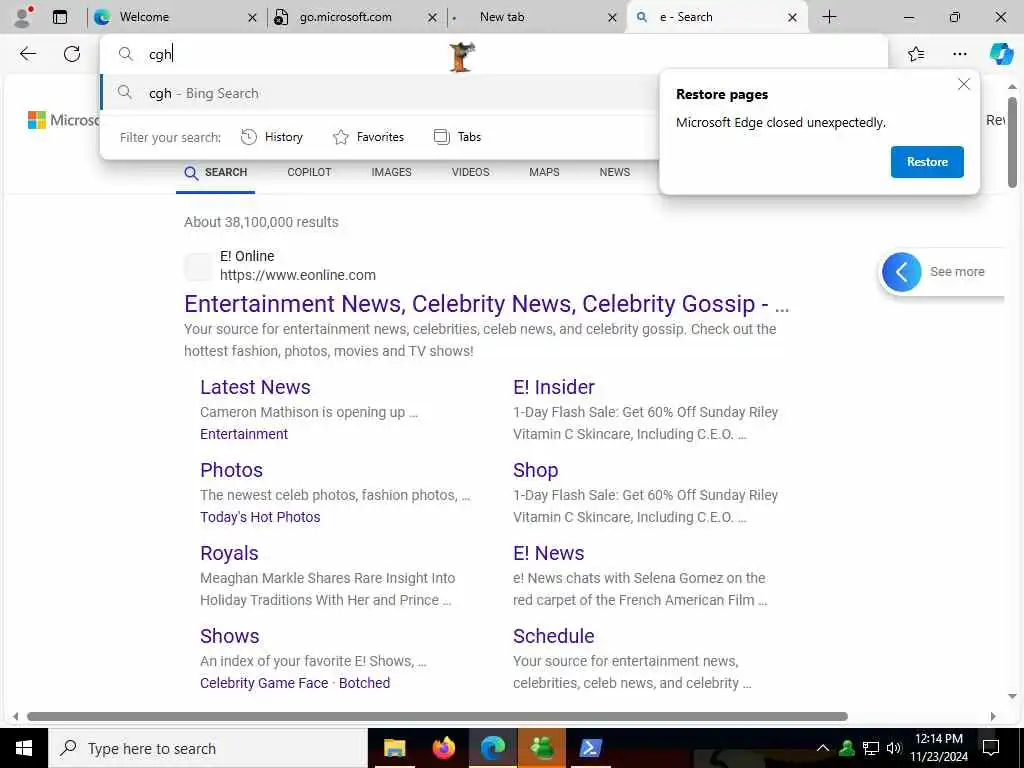Image resolution: width=1024 pixels, height=768 pixels.
Task: Filter search by Tabs
Action: [457, 137]
